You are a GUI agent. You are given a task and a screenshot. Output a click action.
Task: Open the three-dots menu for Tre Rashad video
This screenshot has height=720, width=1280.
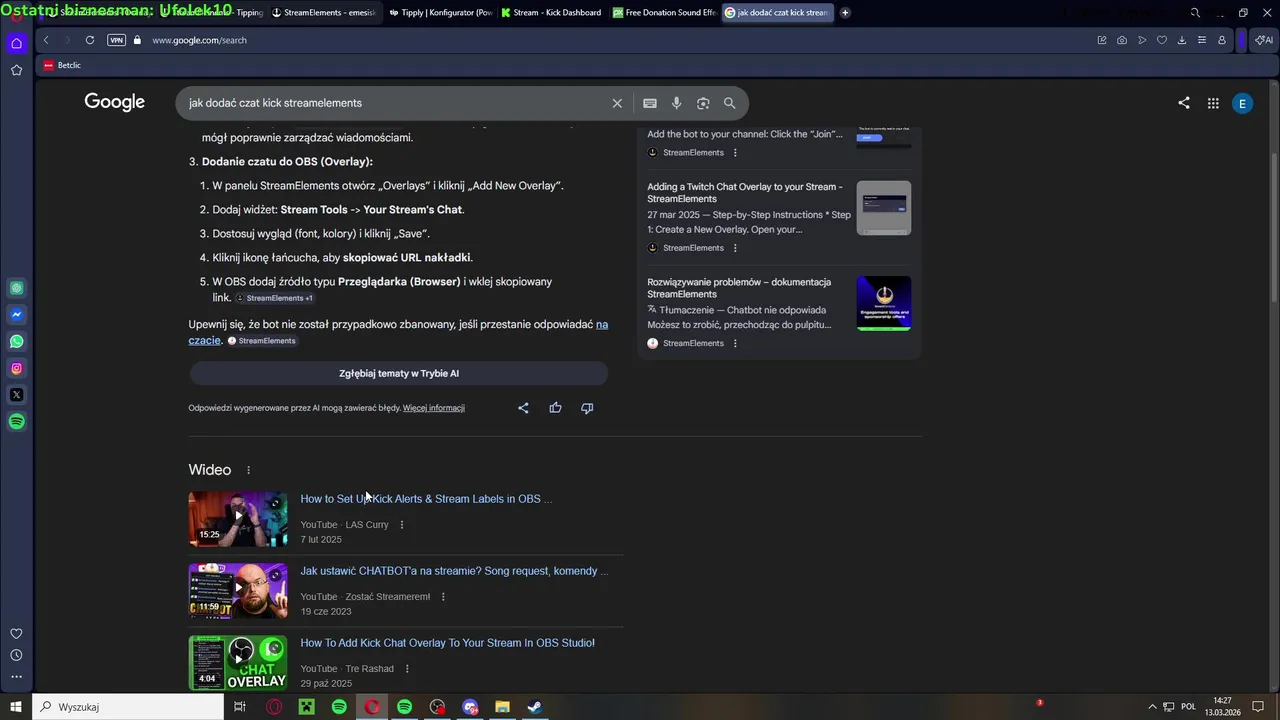pyautogui.click(x=407, y=669)
